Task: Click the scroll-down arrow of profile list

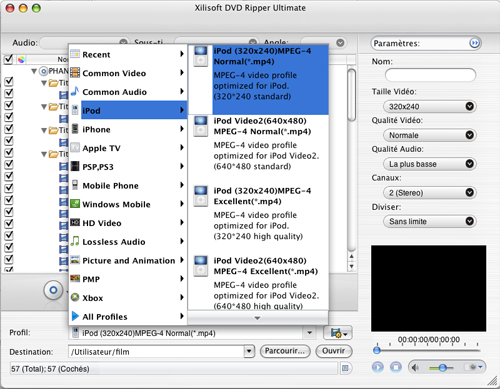Action: click(257, 318)
